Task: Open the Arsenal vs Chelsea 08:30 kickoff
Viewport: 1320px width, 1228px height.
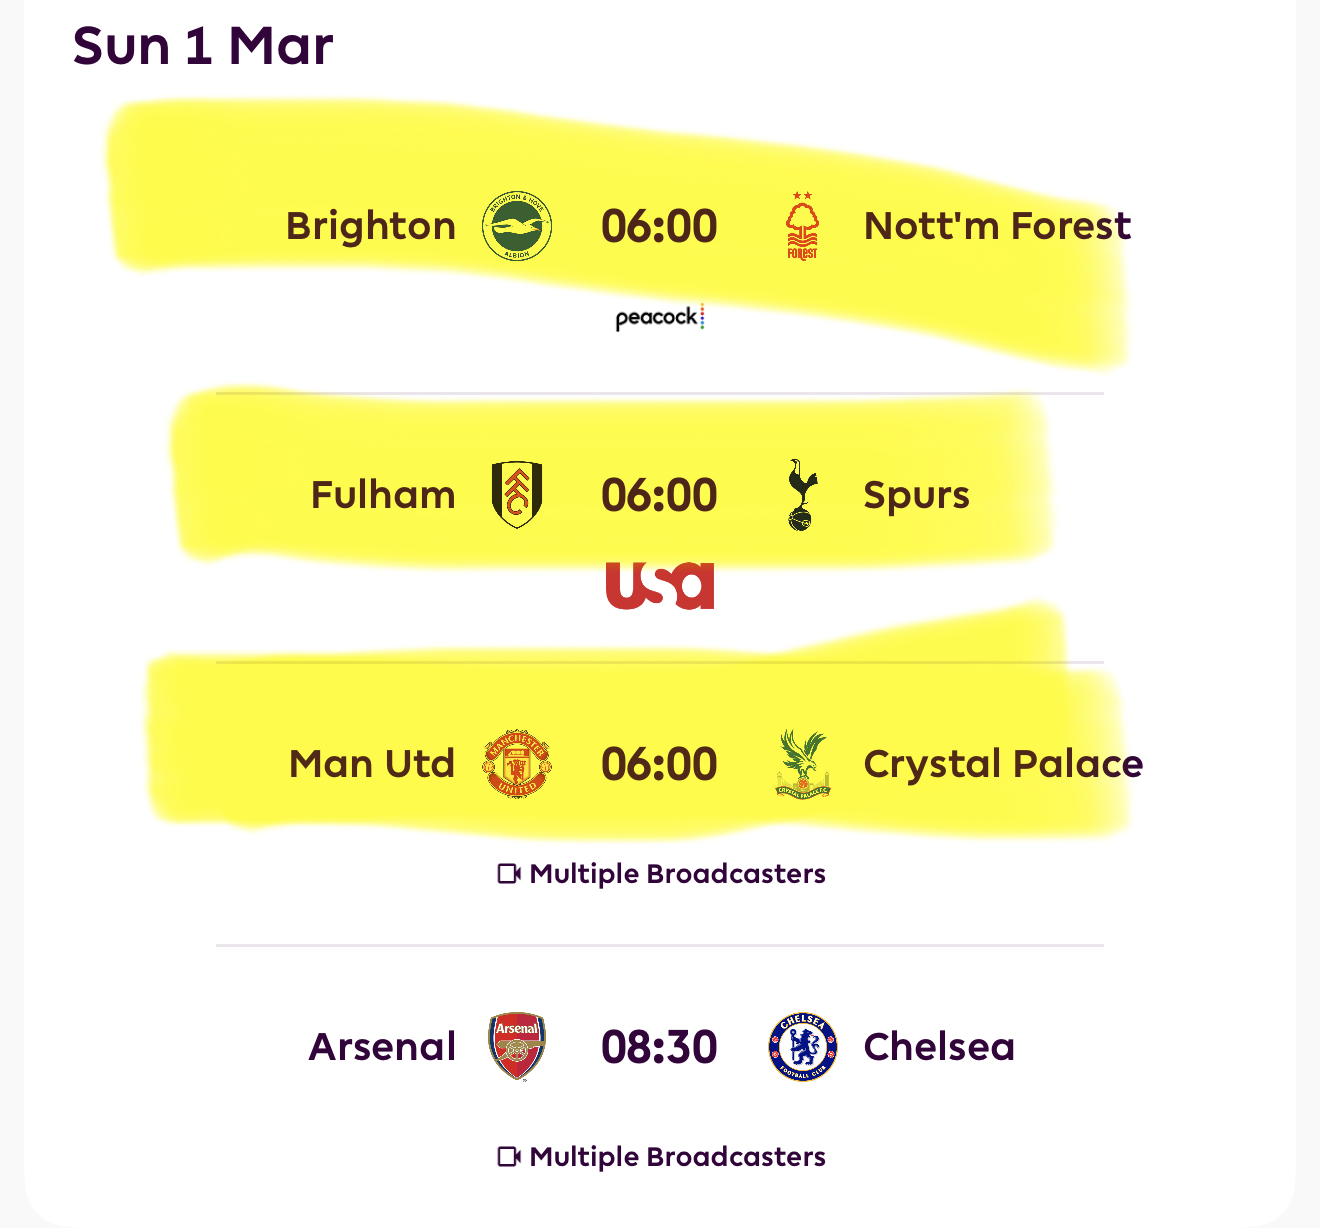Action: click(x=659, y=1047)
